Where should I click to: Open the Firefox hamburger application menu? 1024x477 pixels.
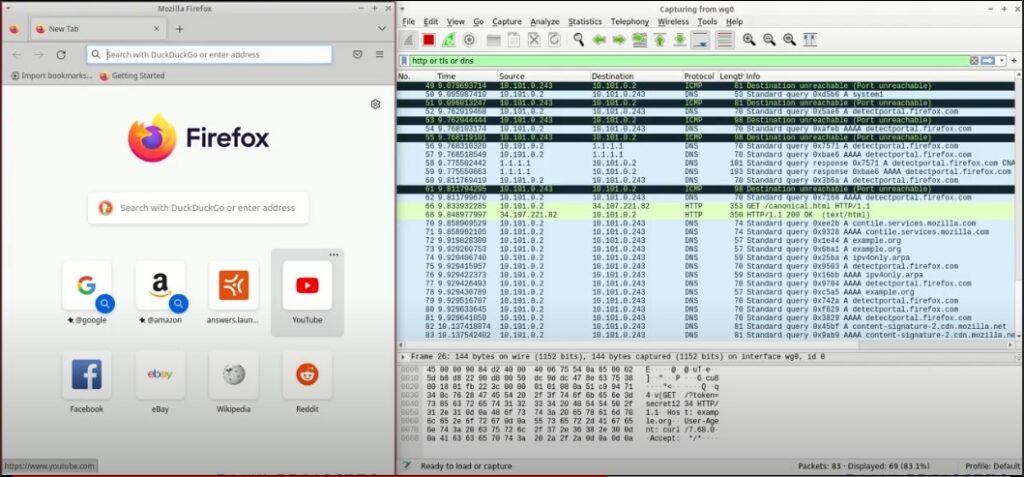(380, 55)
